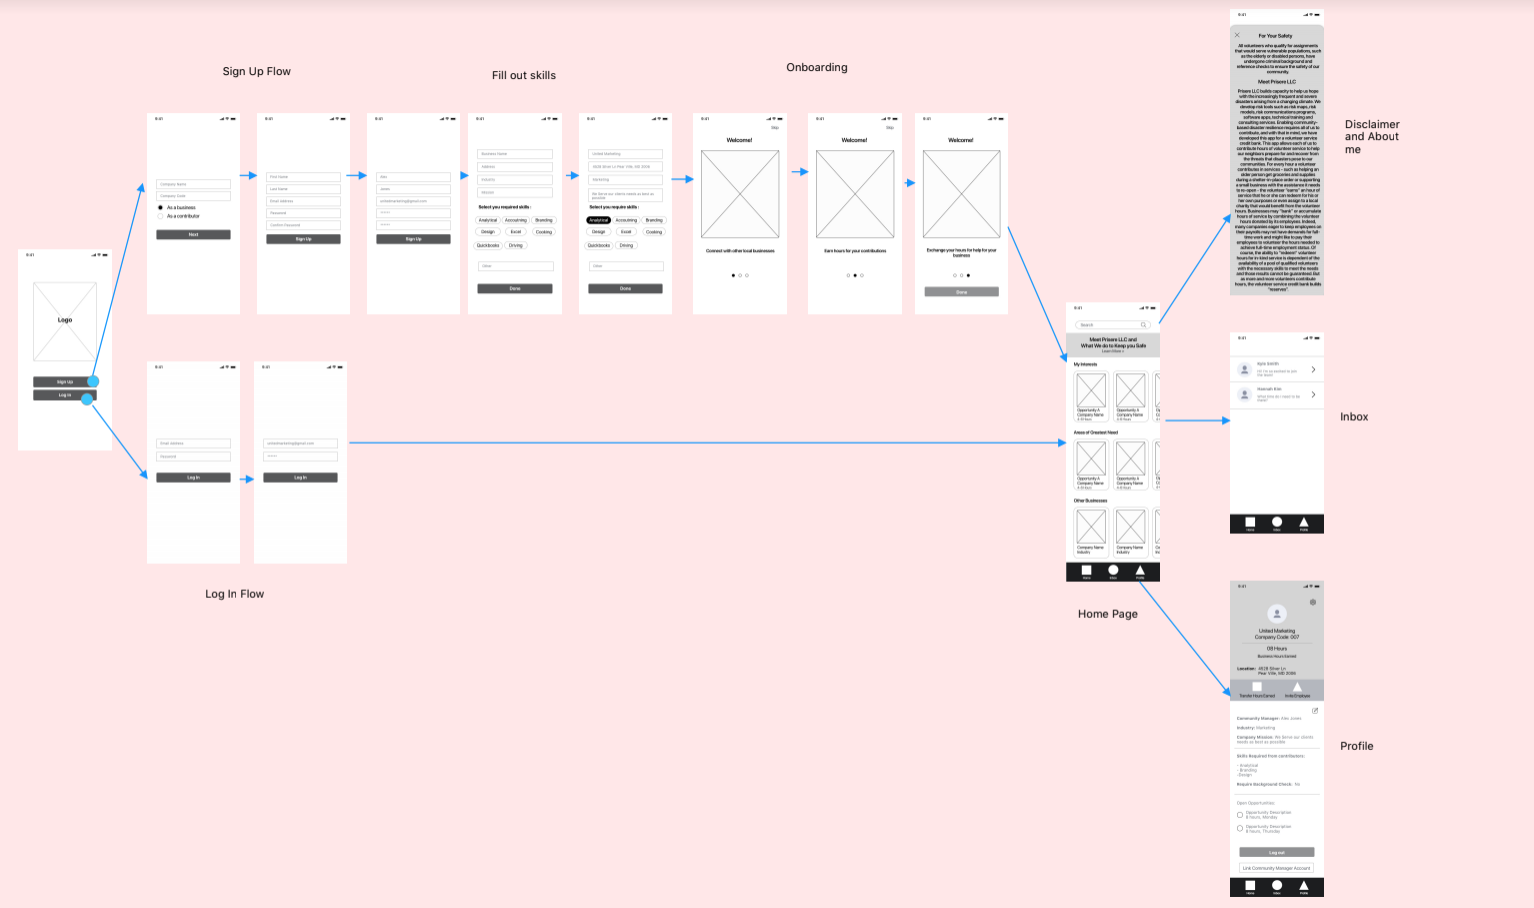Click Log In on filled unitedmarketing email form
This screenshot has width=1534, height=908.
300,478
